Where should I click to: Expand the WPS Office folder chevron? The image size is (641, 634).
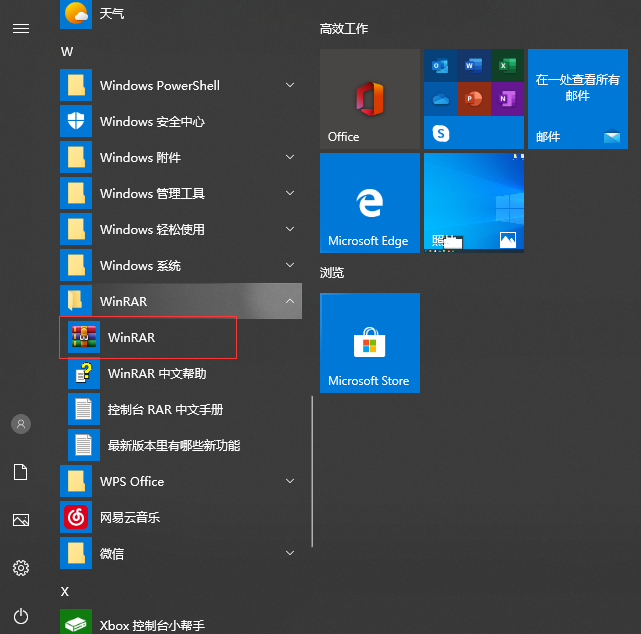pyautogui.click(x=290, y=481)
